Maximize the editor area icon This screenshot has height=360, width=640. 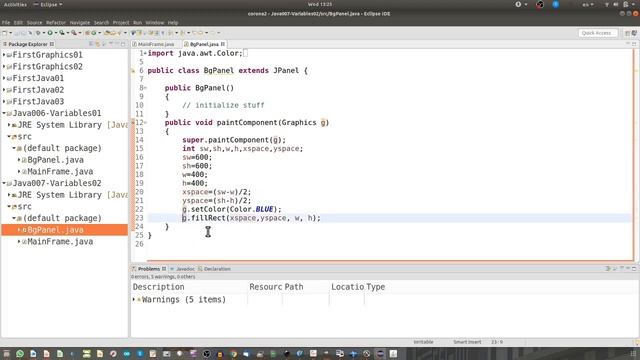coord(634,44)
